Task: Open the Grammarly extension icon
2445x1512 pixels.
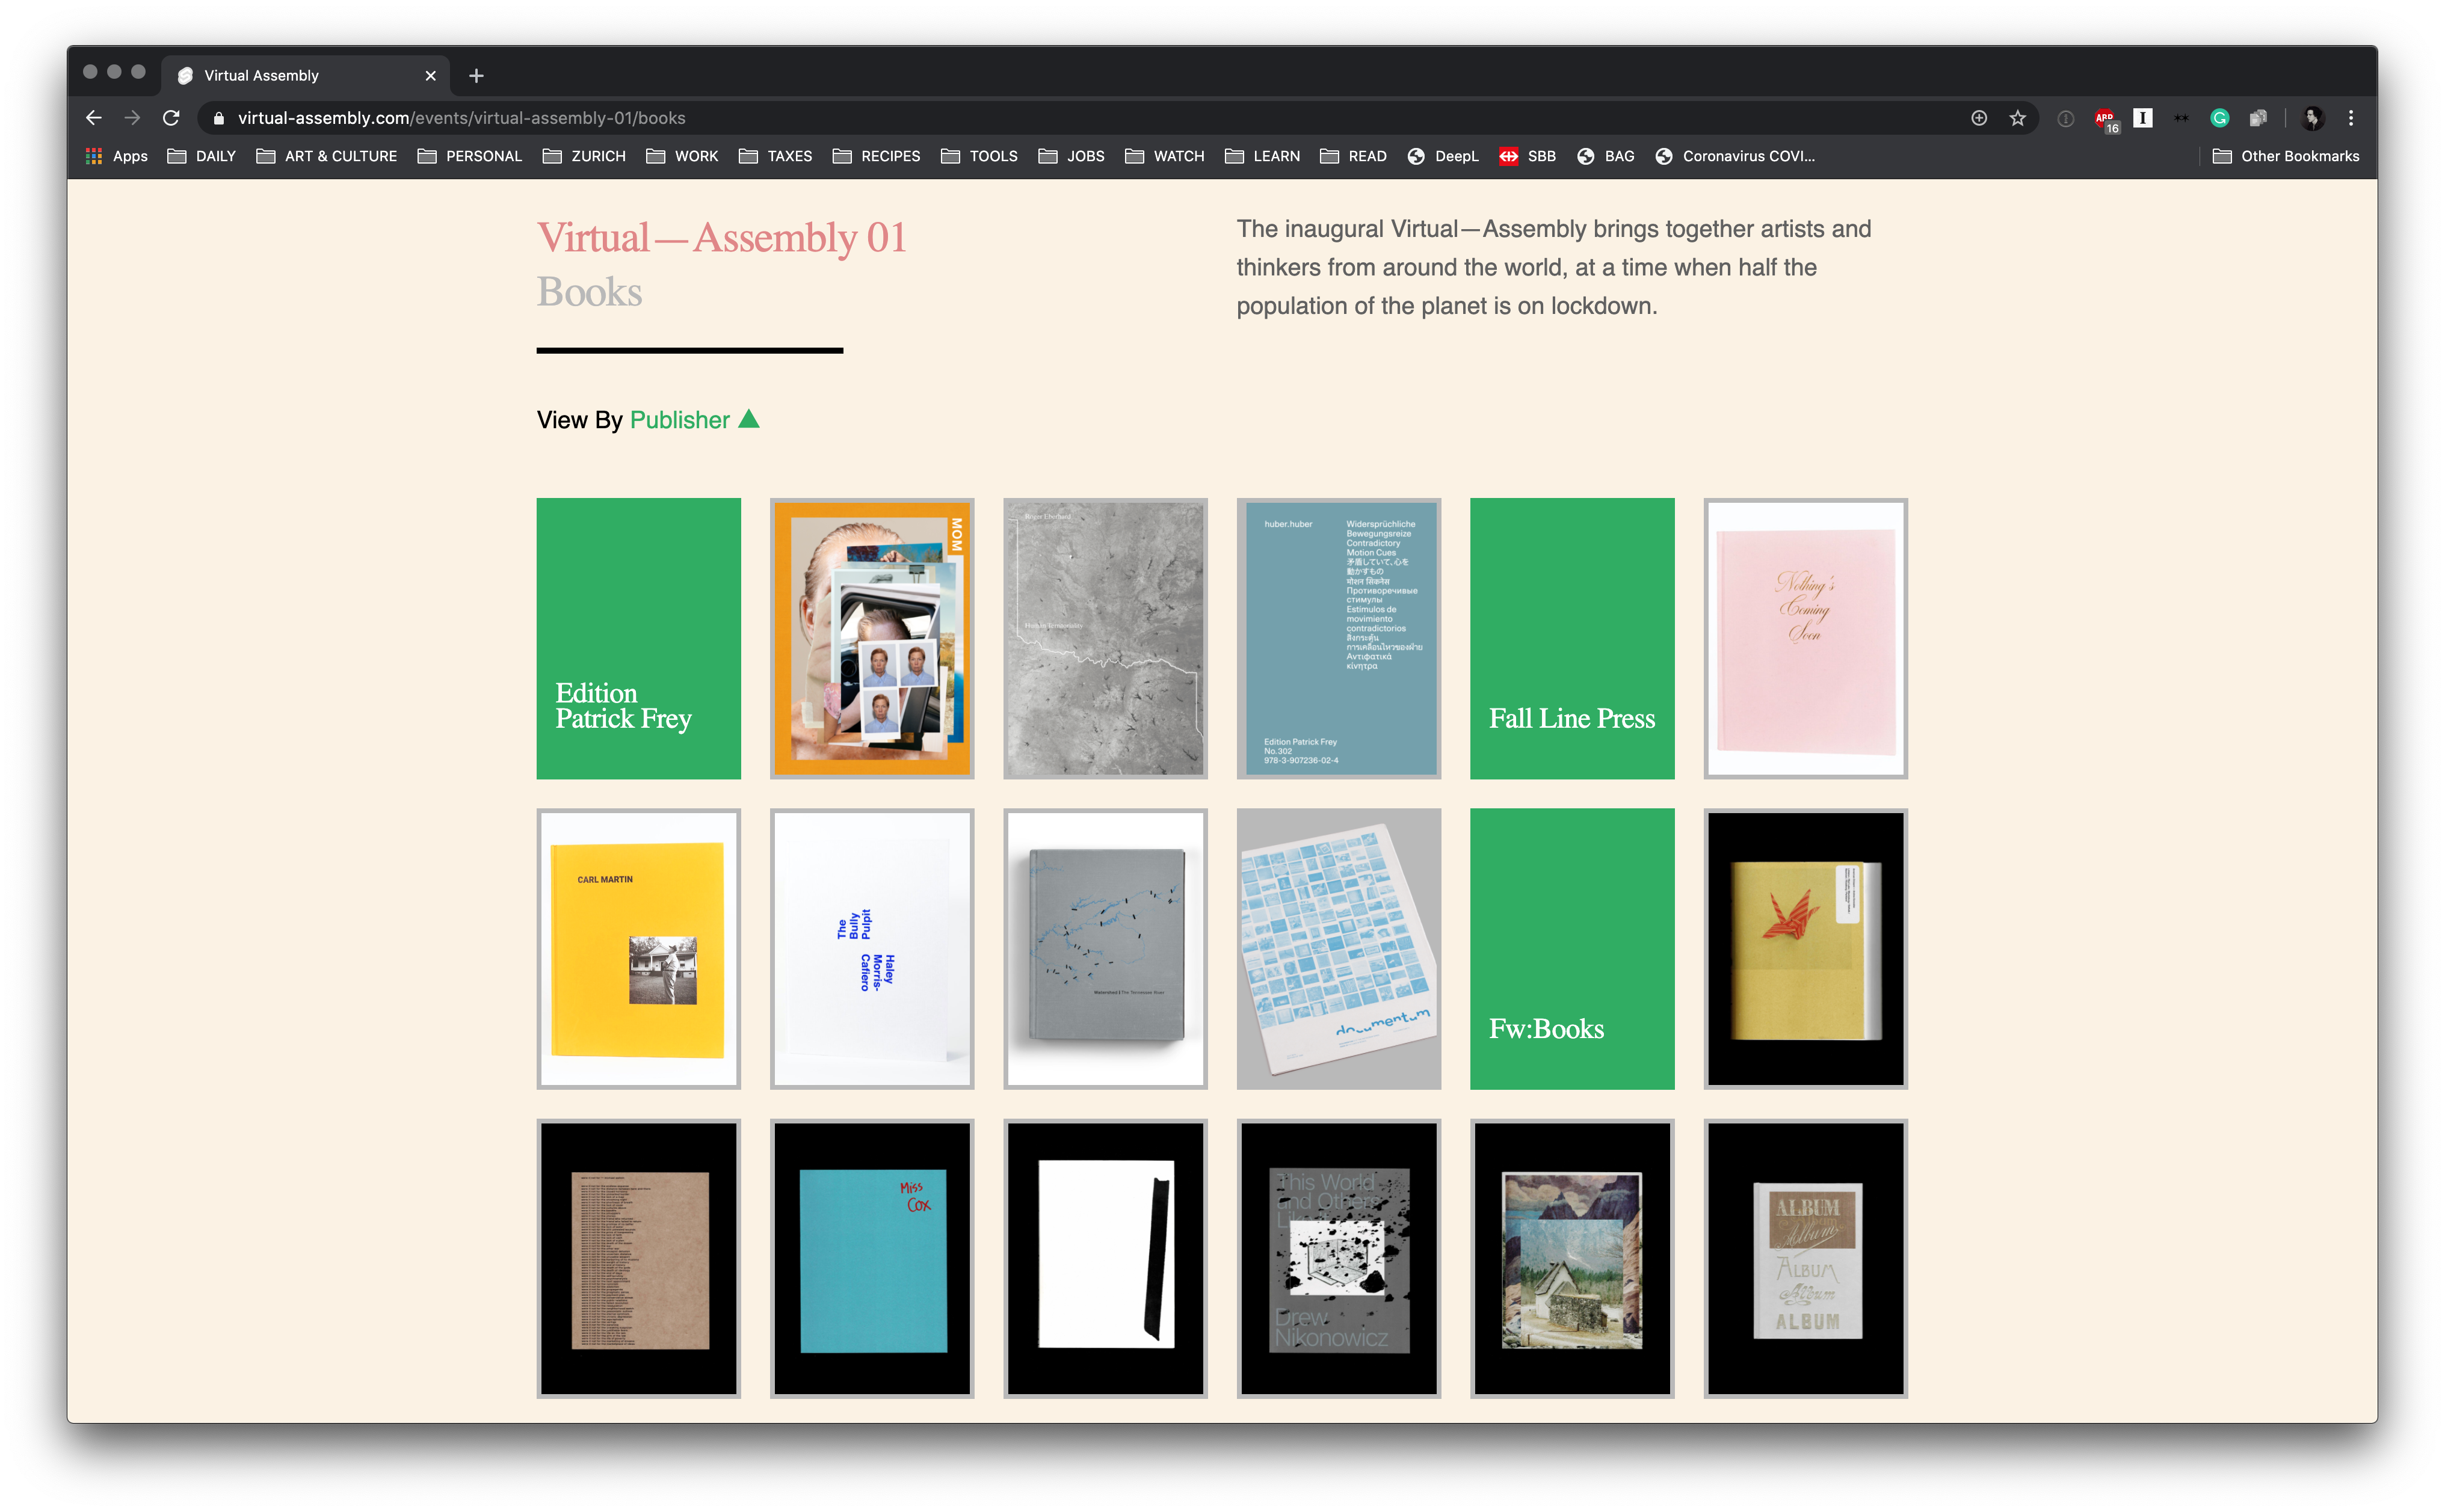Action: point(2219,118)
